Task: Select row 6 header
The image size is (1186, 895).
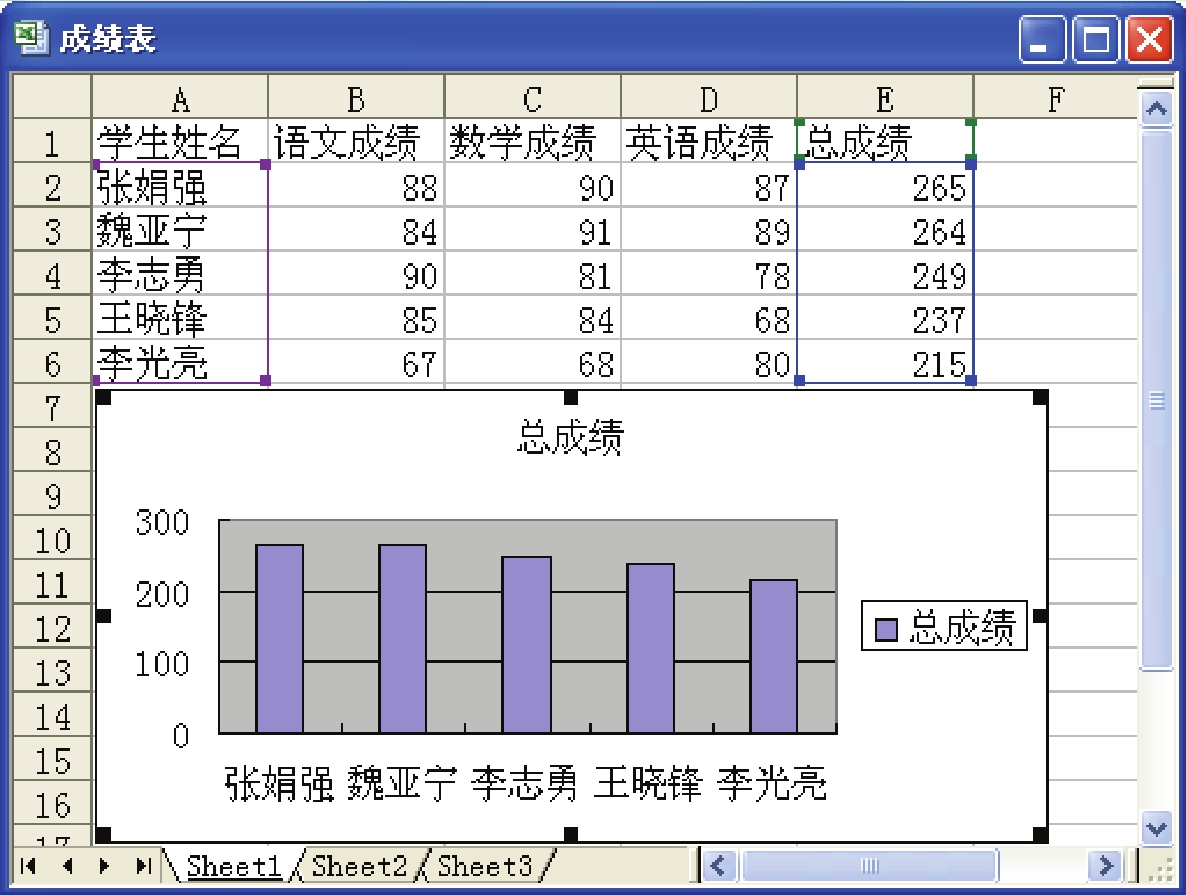Action: 52,362
